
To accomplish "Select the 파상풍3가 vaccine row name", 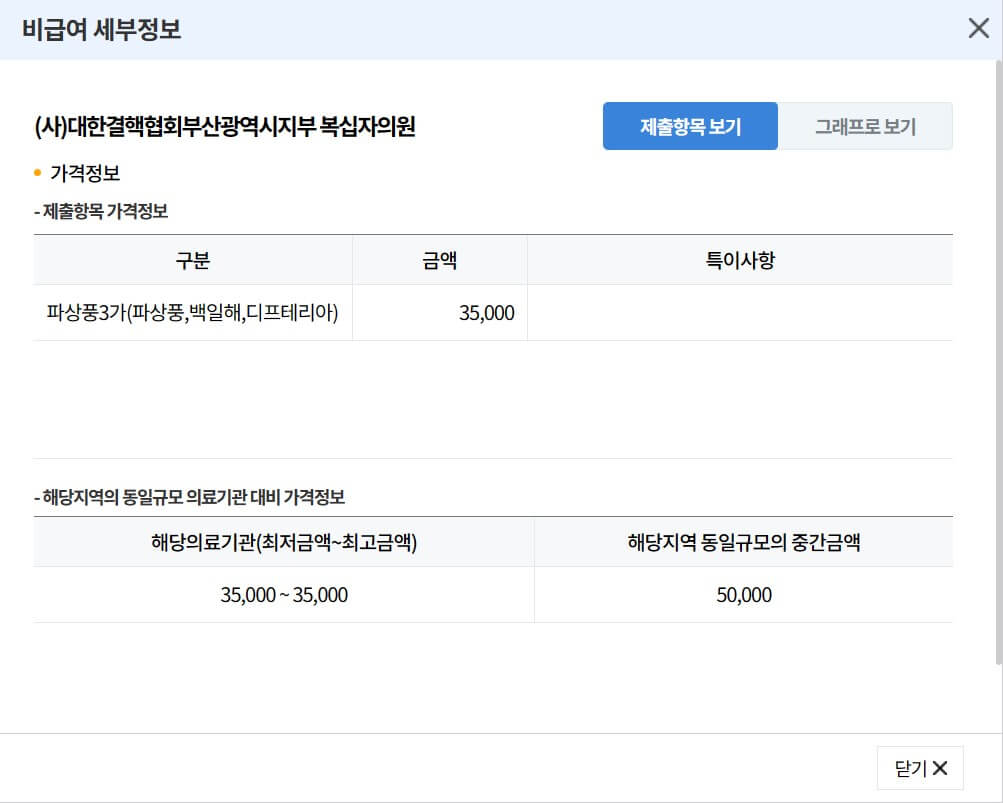I will click(x=193, y=313).
